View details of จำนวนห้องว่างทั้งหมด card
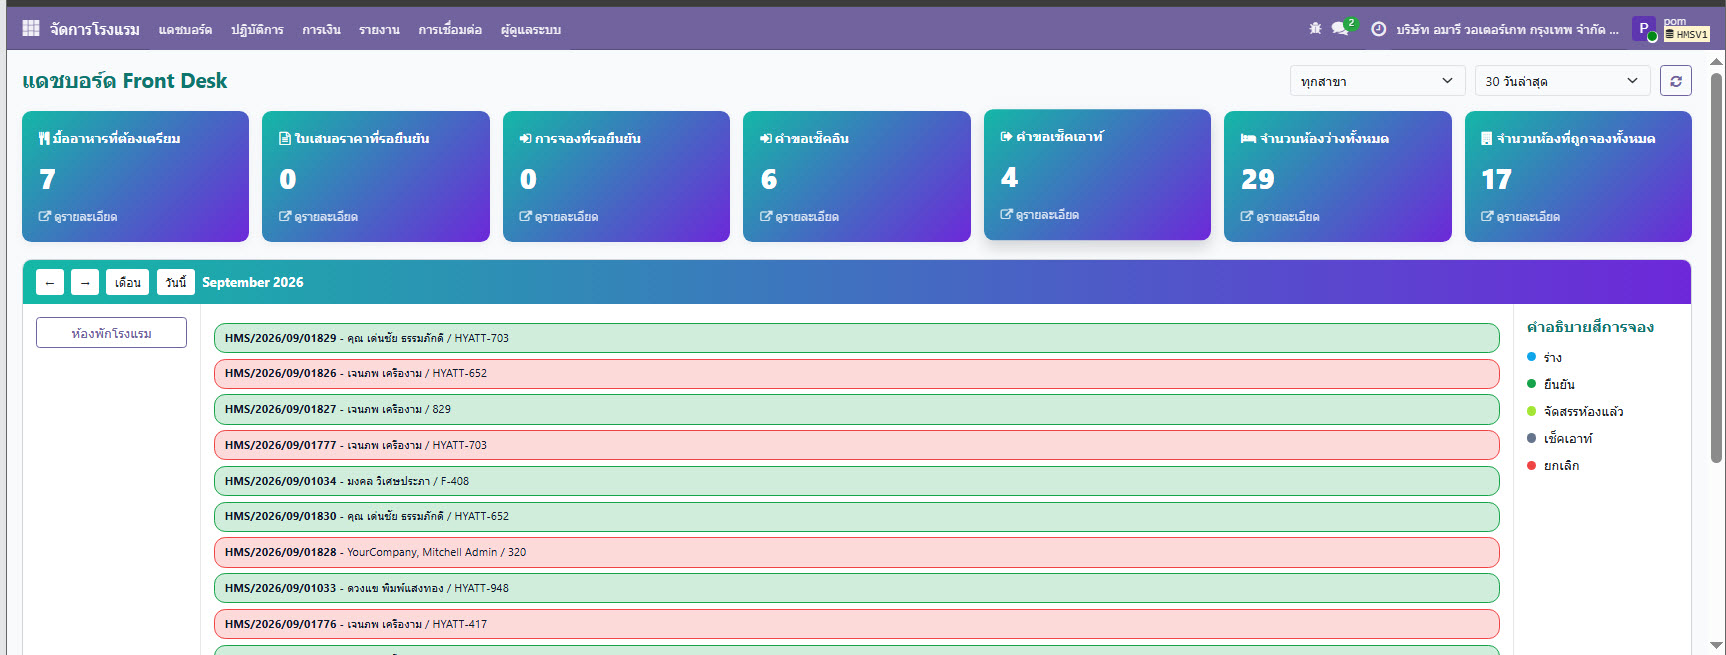The image size is (1726, 655). click(x=1280, y=216)
